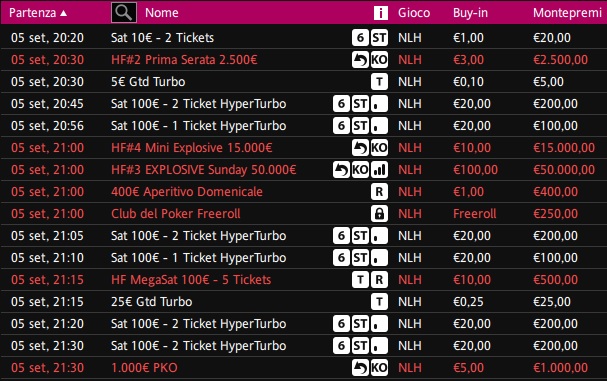Screen dimensions: 607x381
Task: Sort list by Gioco column header
Action: 414,13
